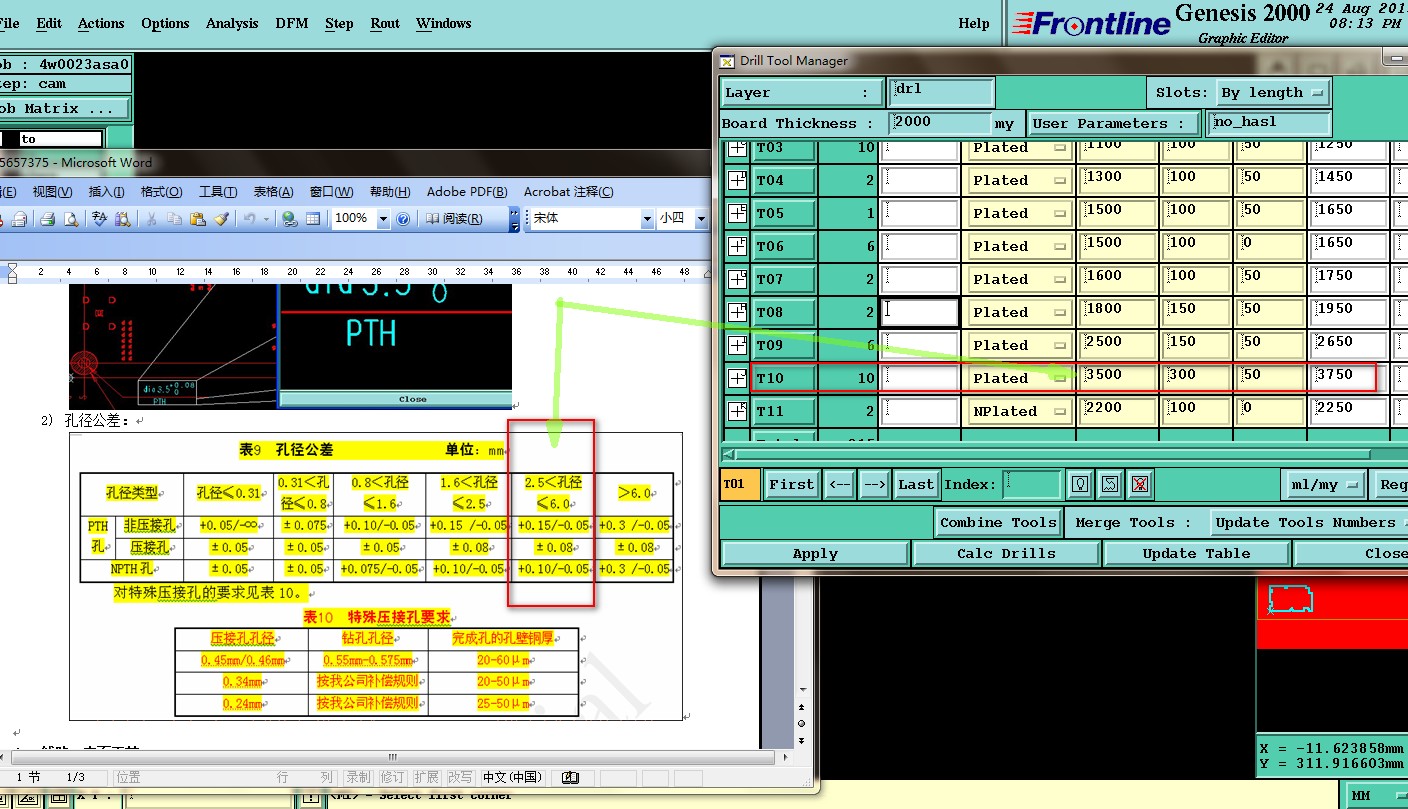Image resolution: width=1408 pixels, height=809 pixels.
Task: Click toolbar options overflow arrow in Word
Action: point(514,219)
